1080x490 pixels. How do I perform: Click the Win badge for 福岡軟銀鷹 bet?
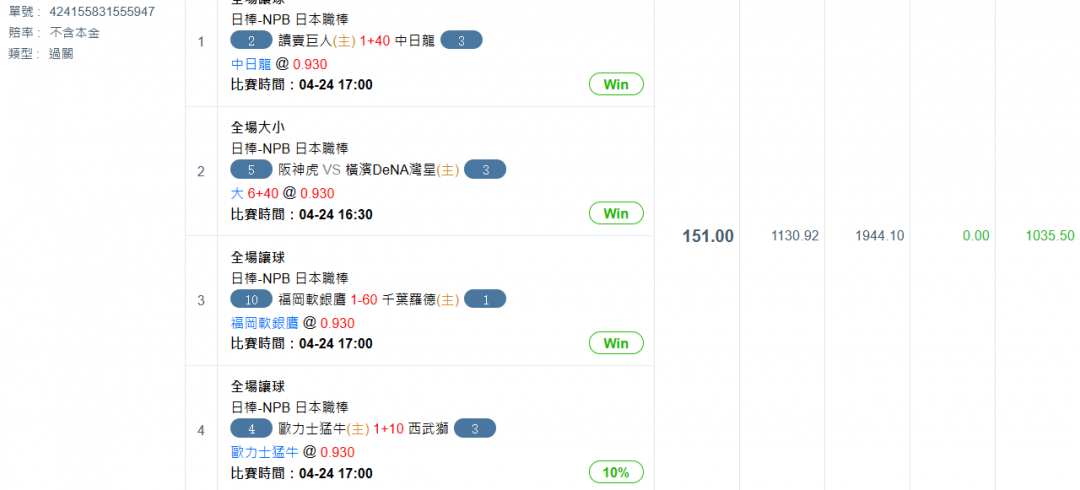click(616, 343)
